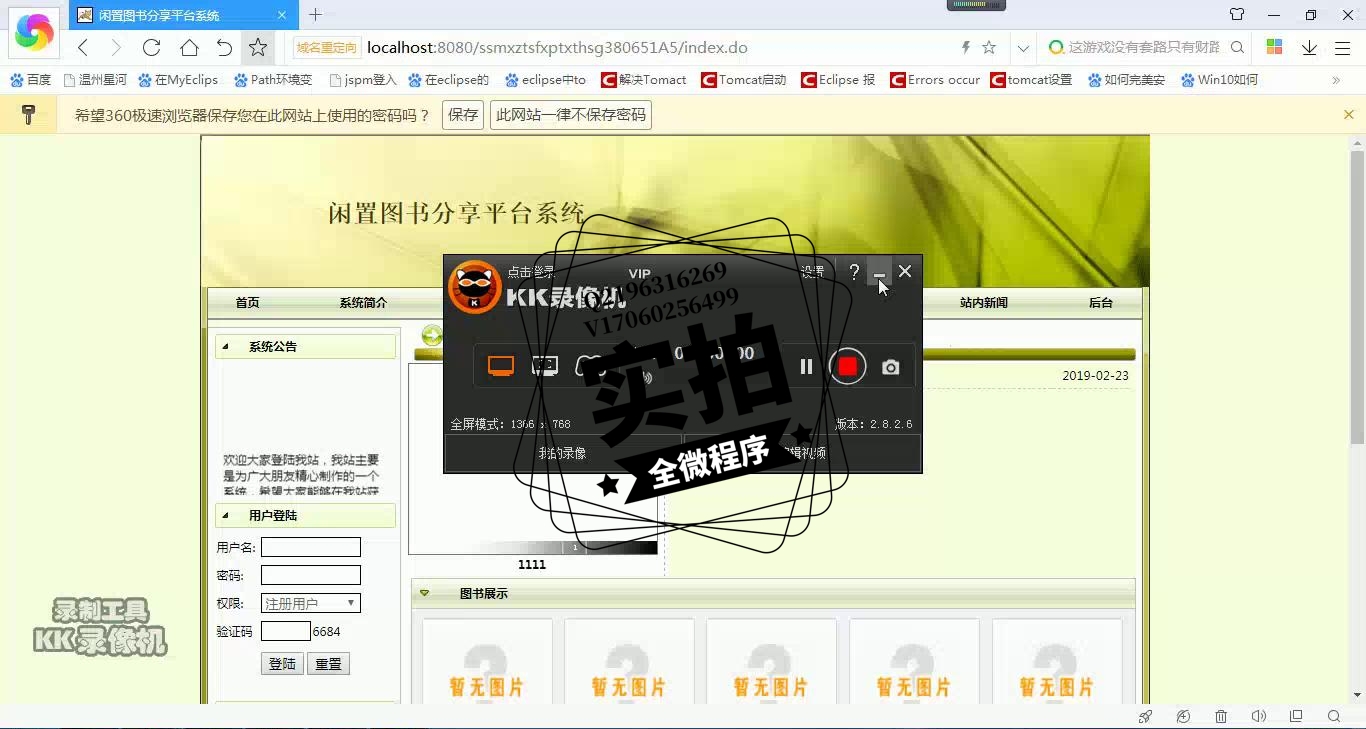
Task: Mute page sound via speaker icon
Action: tap(1259, 716)
